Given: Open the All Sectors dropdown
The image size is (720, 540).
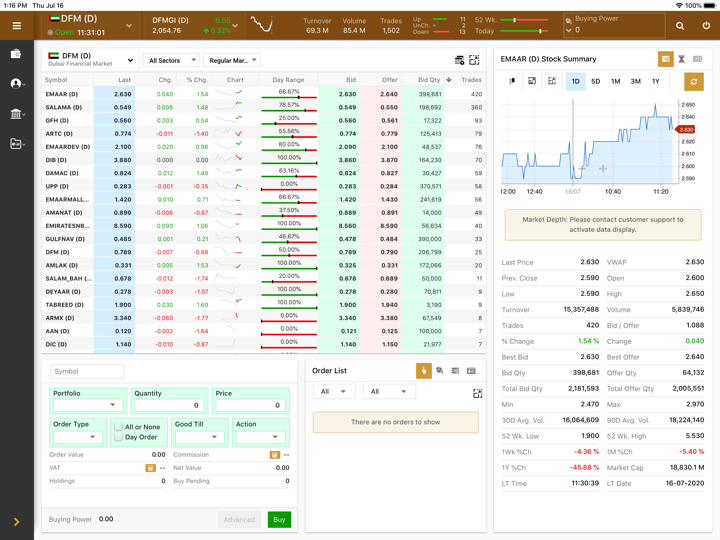Looking at the screenshot, I should click(x=172, y=61).
